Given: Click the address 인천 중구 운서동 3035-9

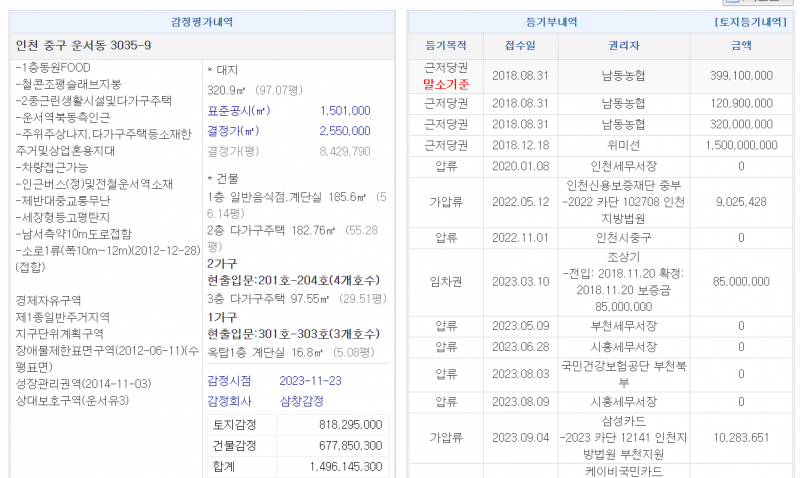Looking at the screenshot, I should tap(85, 45).
